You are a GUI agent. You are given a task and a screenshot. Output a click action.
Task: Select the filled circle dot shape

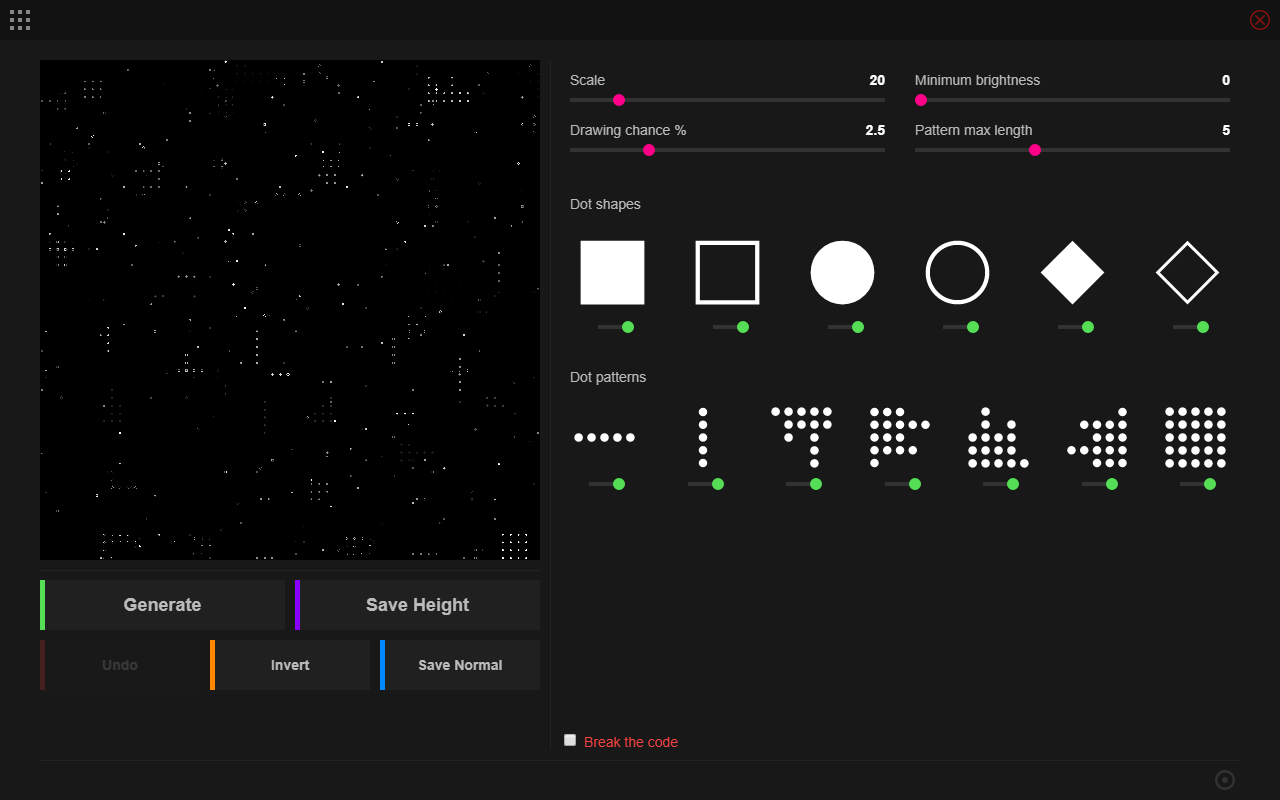tap(842, 272)
